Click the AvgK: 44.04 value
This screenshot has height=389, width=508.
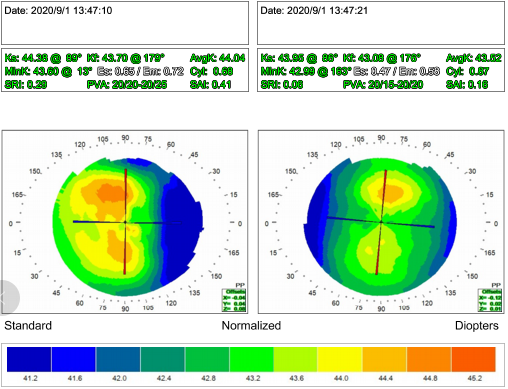coord(217,58)
